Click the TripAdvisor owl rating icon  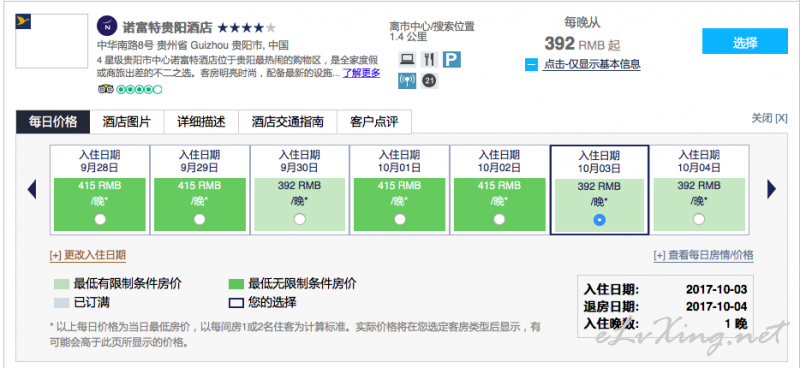coord(106,89)
